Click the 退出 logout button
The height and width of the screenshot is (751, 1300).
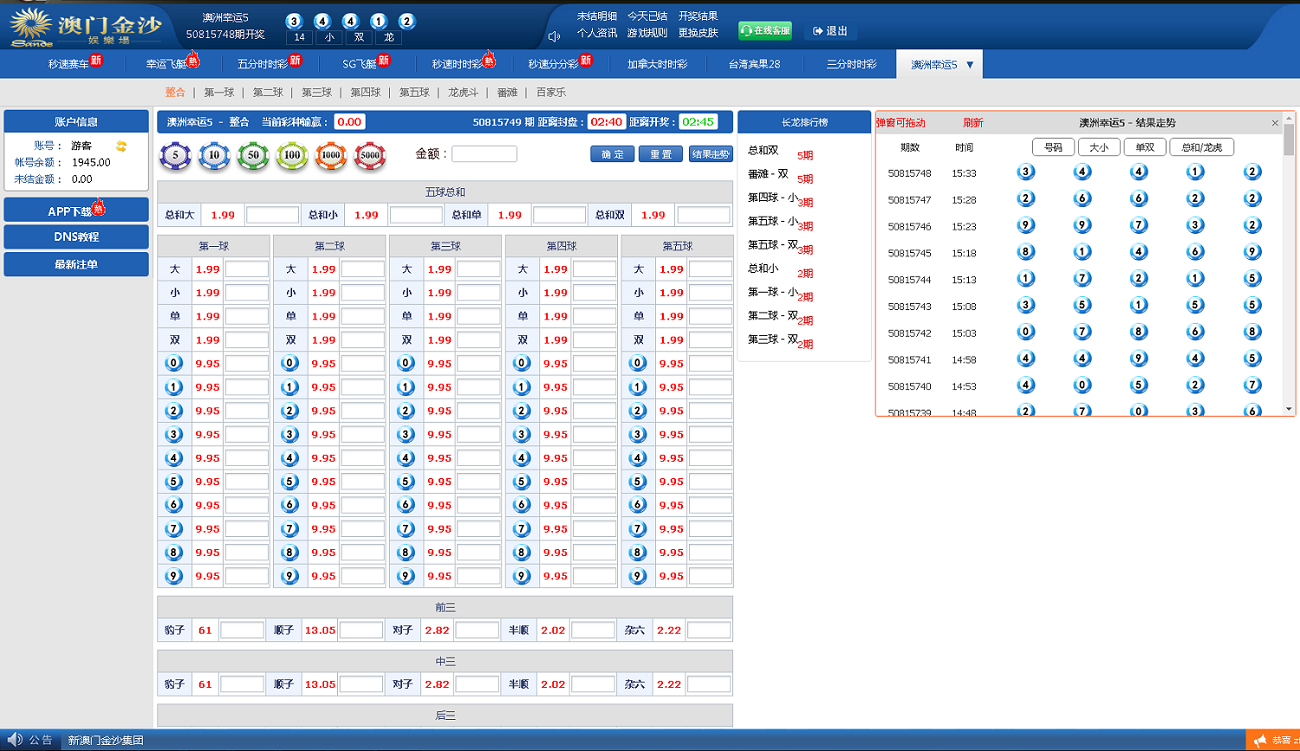pos(830,31)
